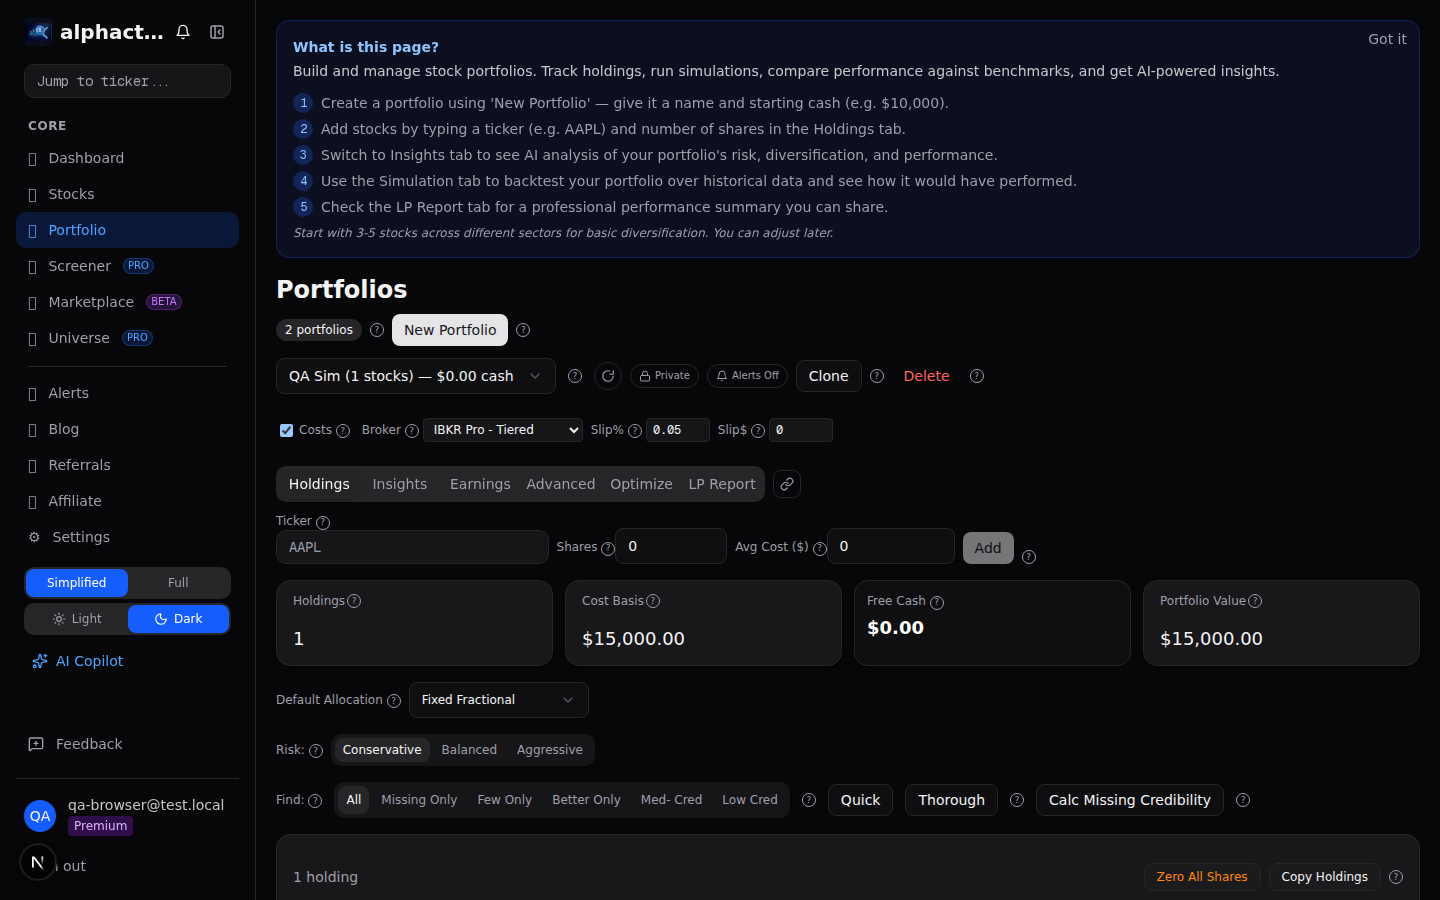Toggle the Alerts Off setting
The image size is (1440, 900).
coord(747,376)
